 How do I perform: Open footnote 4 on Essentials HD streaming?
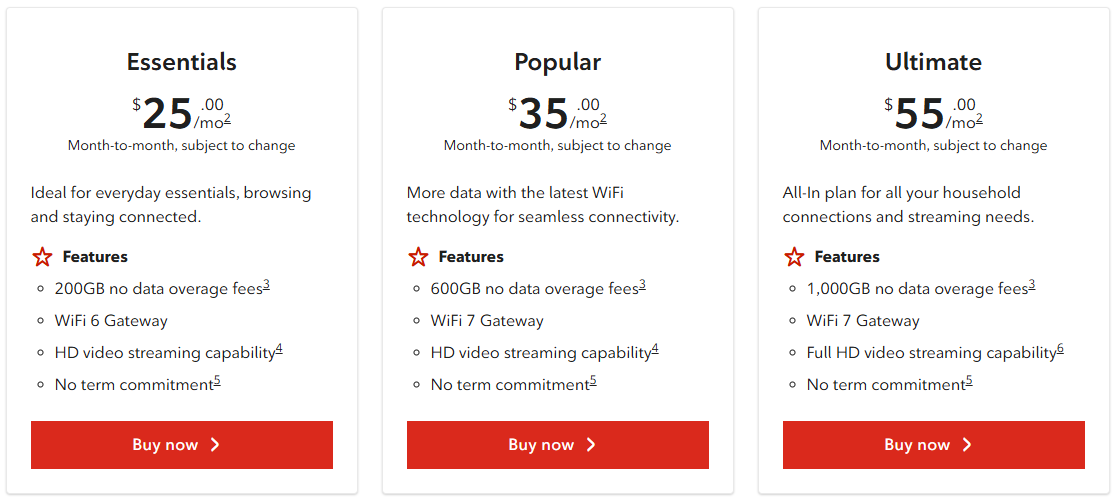[279, 349]
